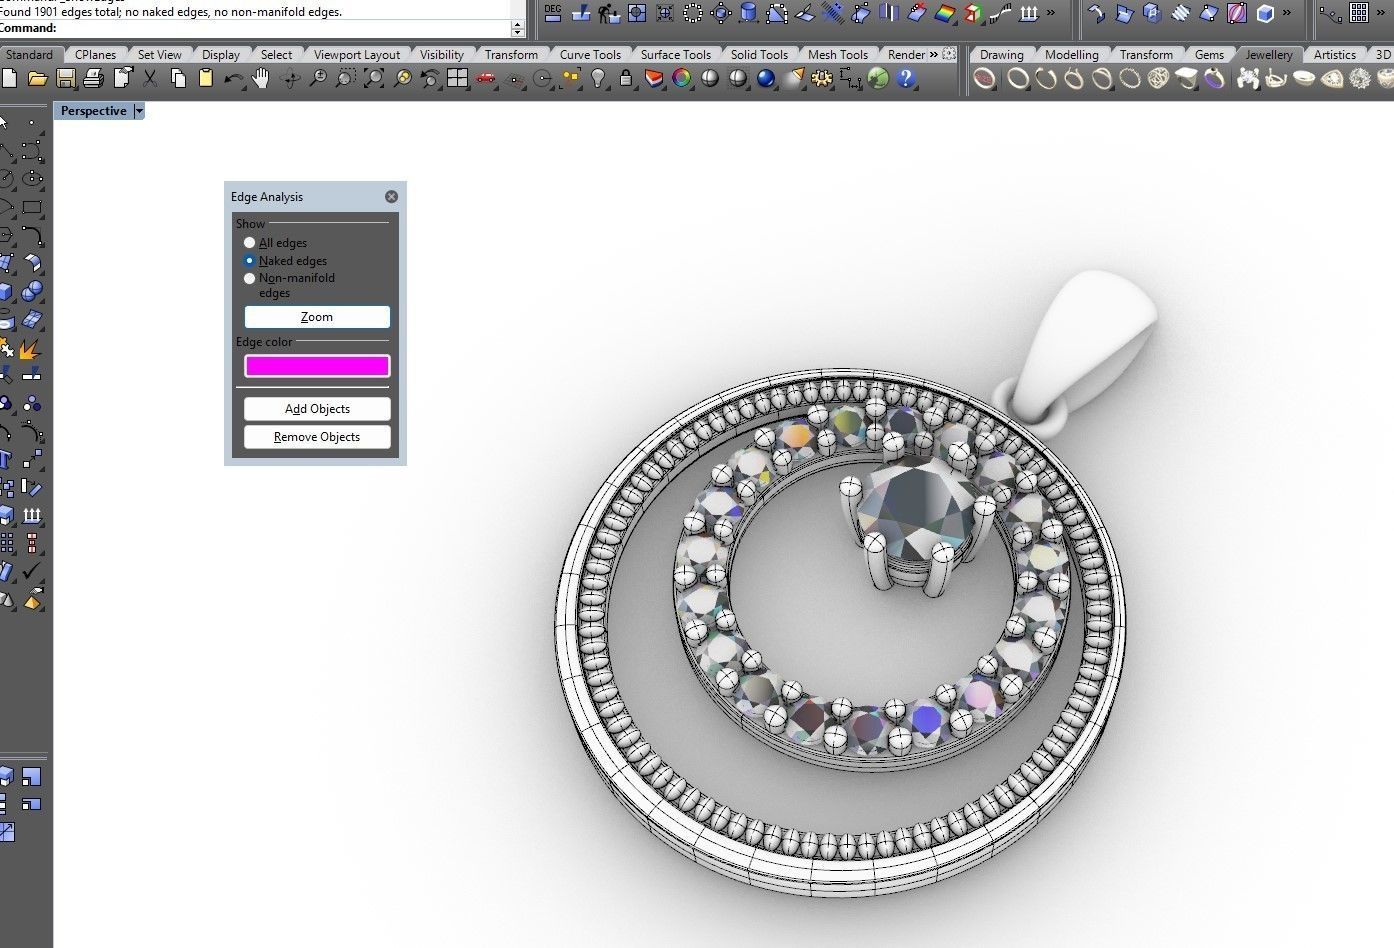Select Naked edges radio option
The width and height of the screenshot is (1394, 948).
(250, 261)
